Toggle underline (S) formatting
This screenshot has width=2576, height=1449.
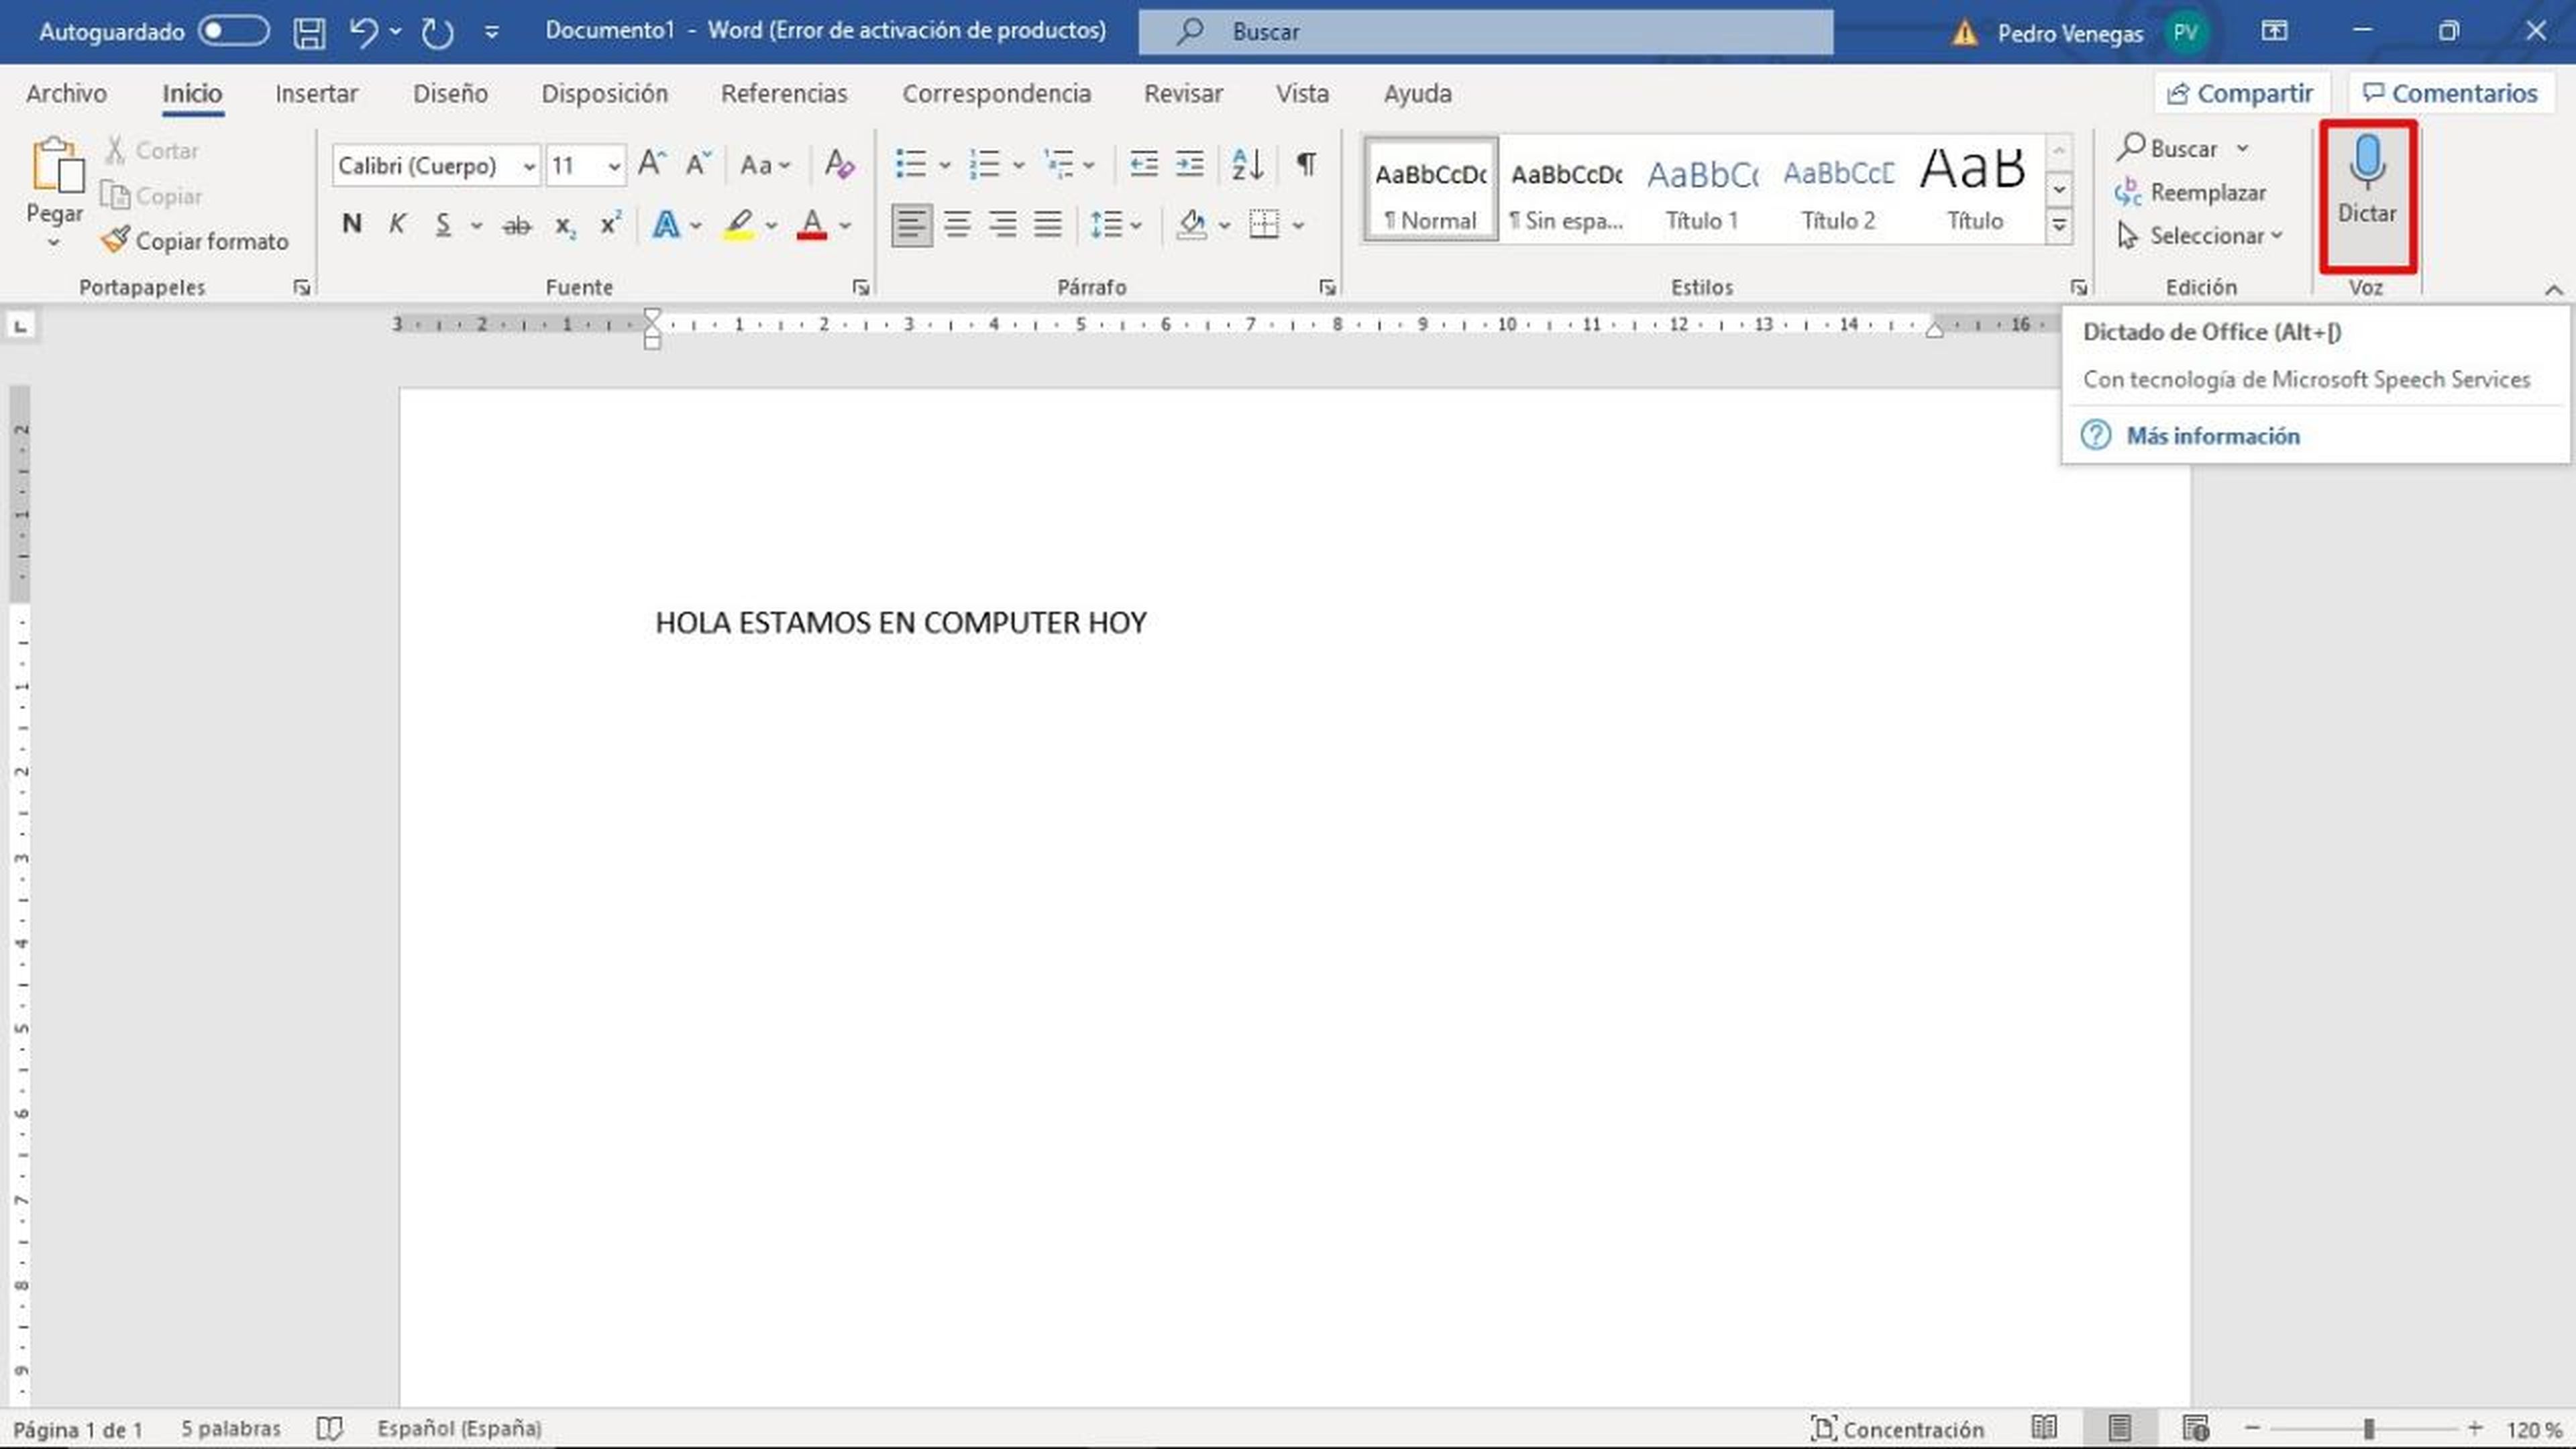tap(443, 225)
